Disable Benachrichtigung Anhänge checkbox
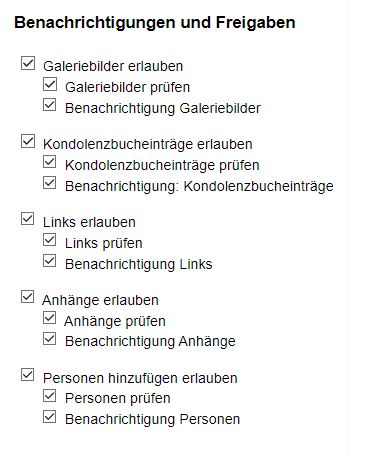 [x=50, y=339]
